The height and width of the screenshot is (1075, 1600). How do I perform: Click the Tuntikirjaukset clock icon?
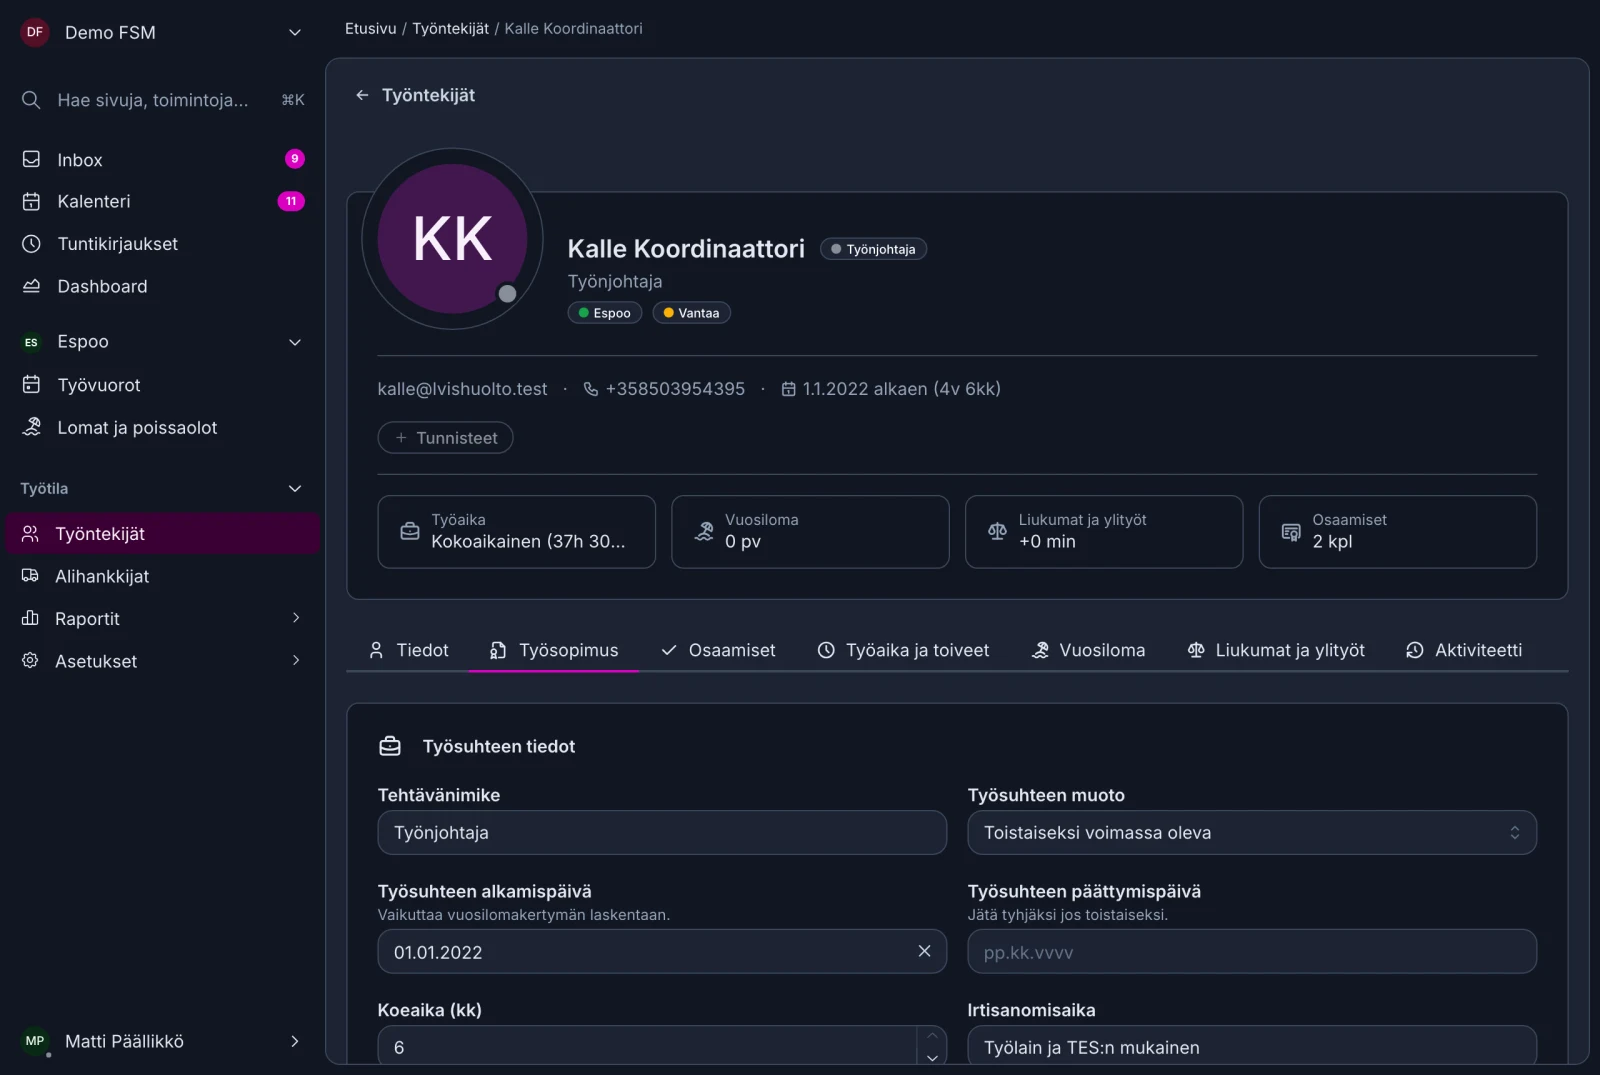(31, 244)
